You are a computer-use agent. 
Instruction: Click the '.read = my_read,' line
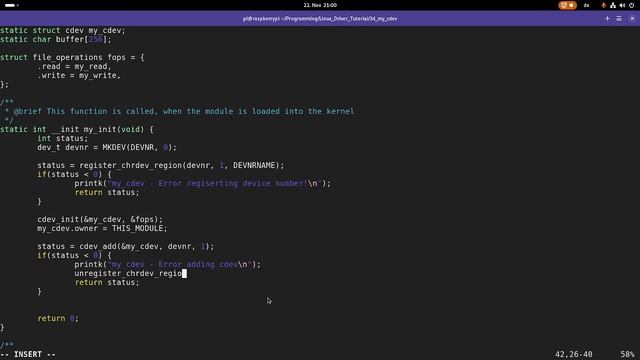click(74, 67)
